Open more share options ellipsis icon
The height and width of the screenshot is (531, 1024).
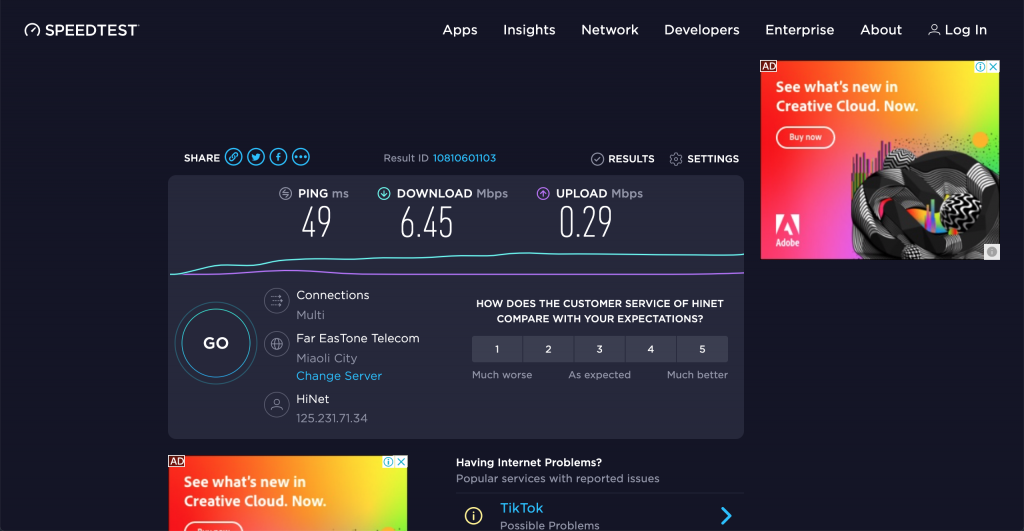(301, 157)
